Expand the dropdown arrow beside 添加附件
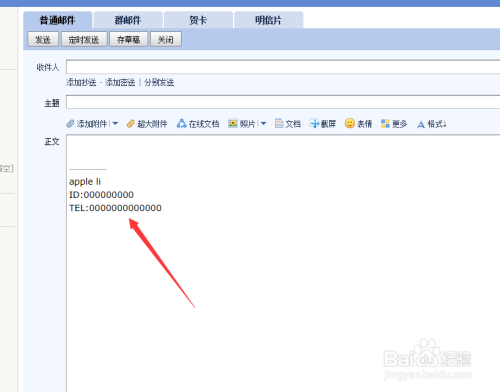Viewport: 500px width, 392px height. (115, 124)
